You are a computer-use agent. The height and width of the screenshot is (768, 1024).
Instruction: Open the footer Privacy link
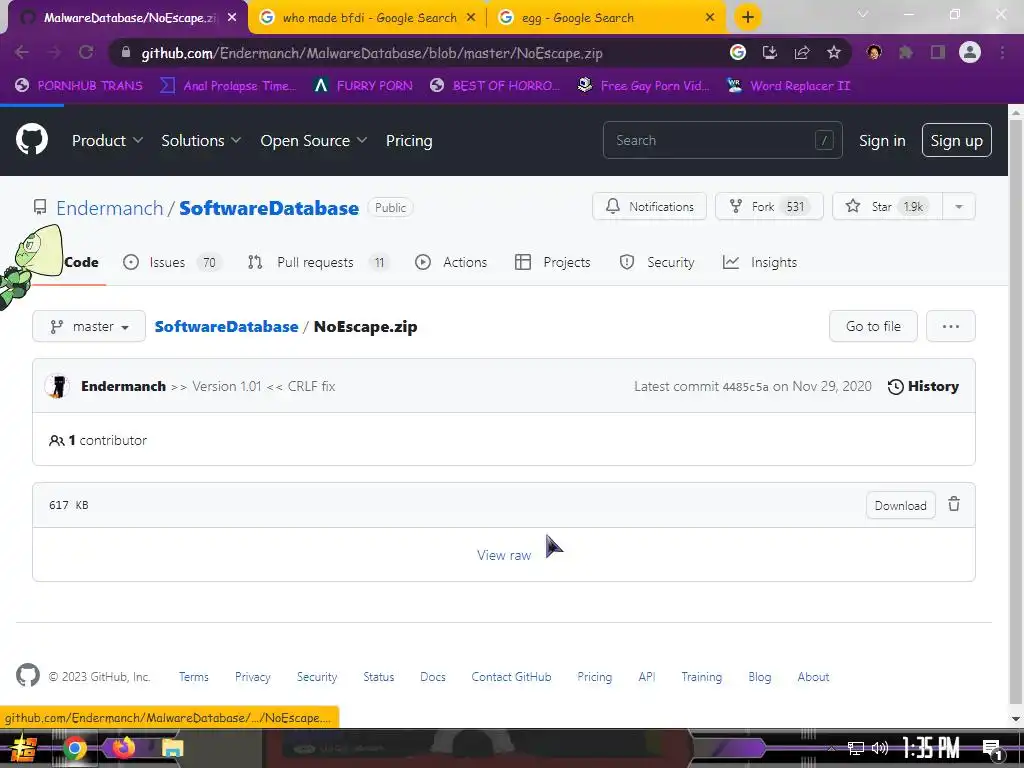tap(253, 677)
